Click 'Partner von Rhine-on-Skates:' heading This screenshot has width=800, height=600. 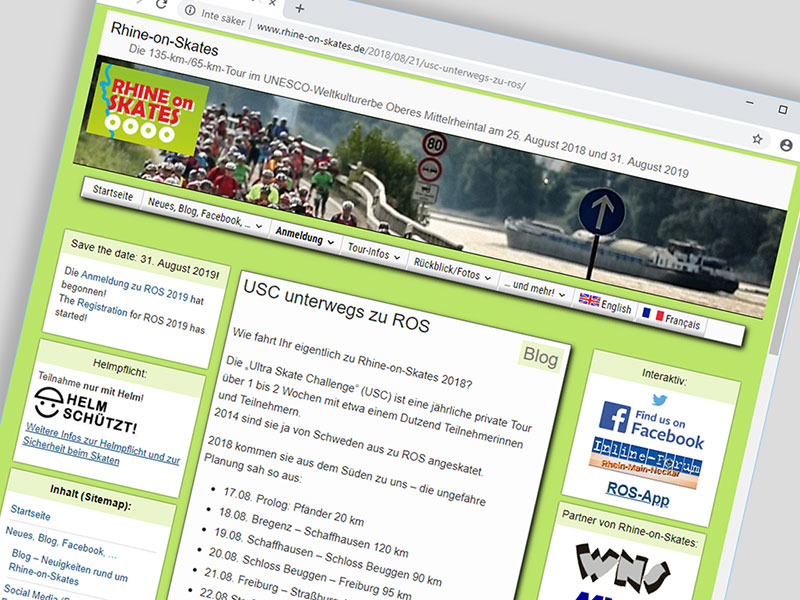pos(630,528)
